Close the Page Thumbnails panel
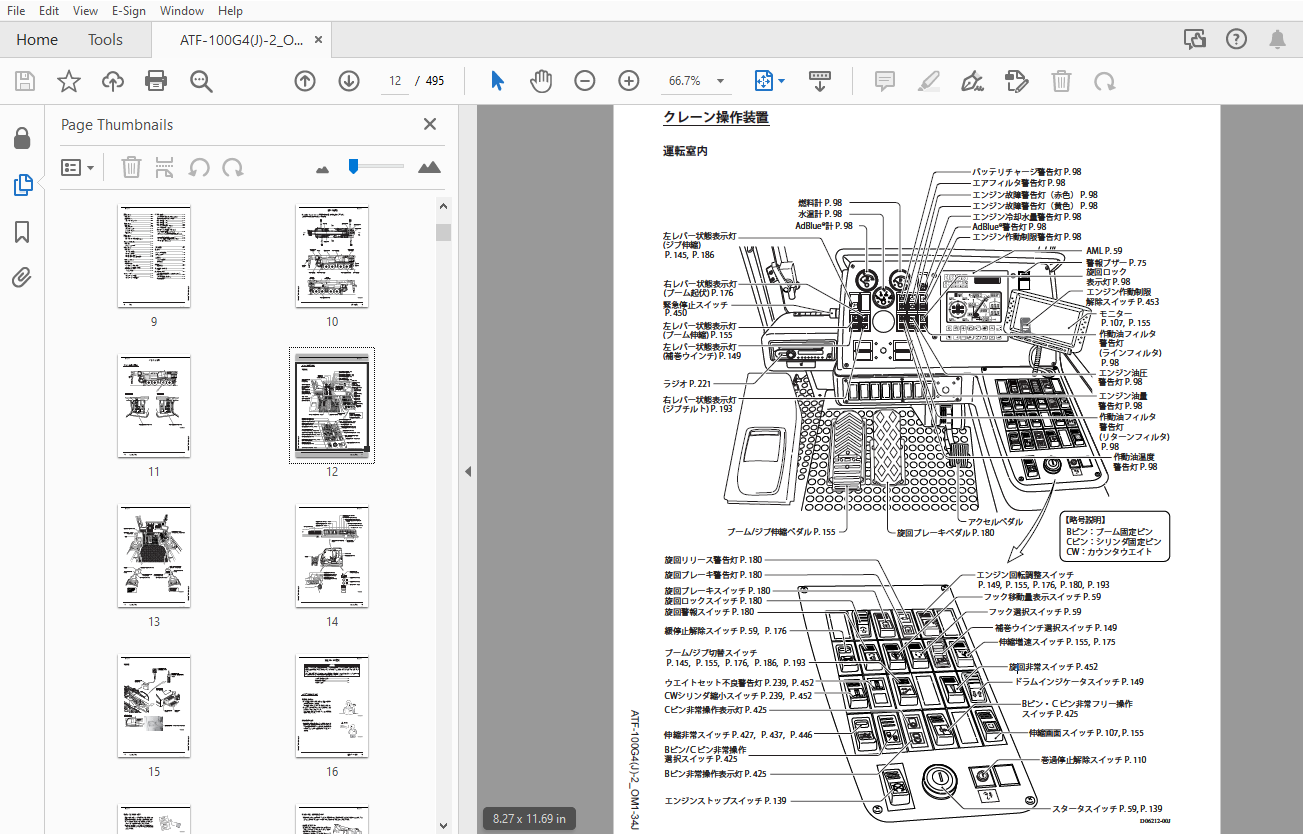Image resolution: width=1303 pixels, height=834 pixels. (x=430, y=124)
